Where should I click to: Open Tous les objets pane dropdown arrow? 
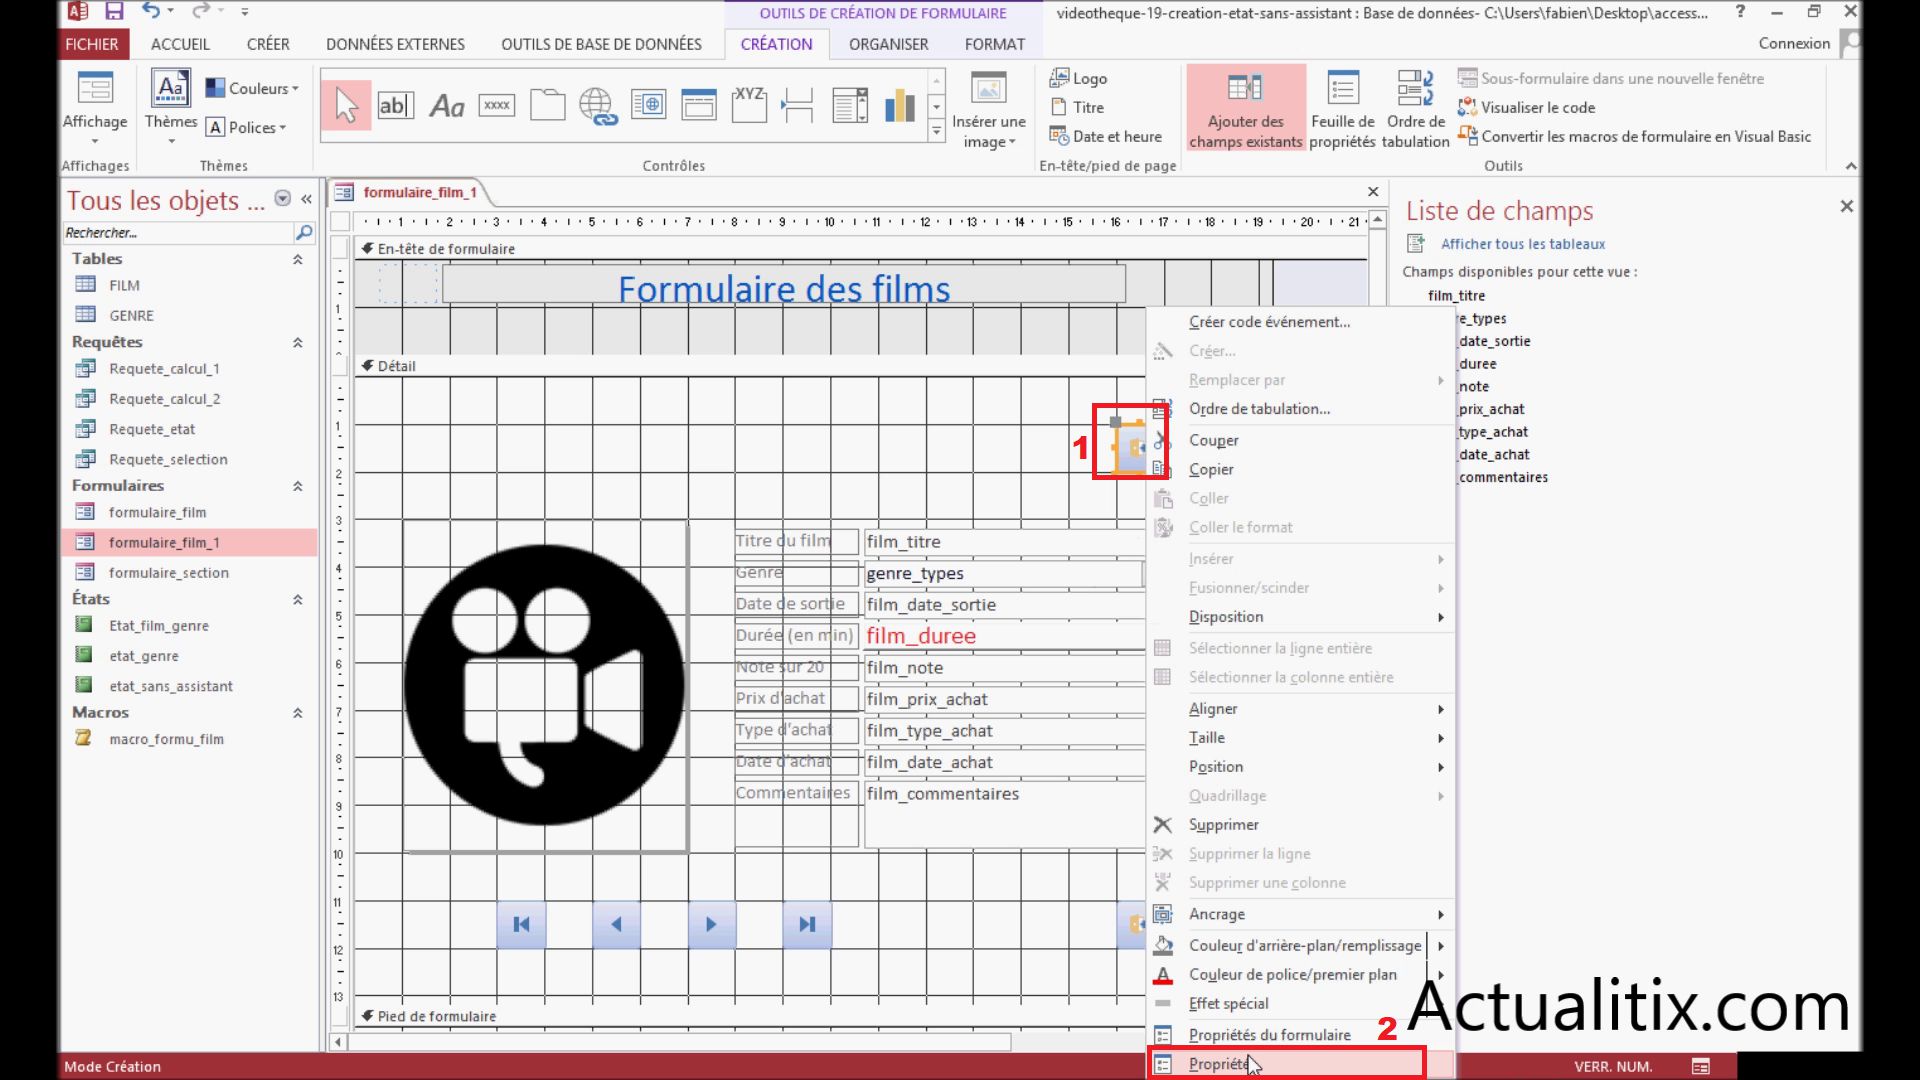pyautogui.click(x=283, y=199)
